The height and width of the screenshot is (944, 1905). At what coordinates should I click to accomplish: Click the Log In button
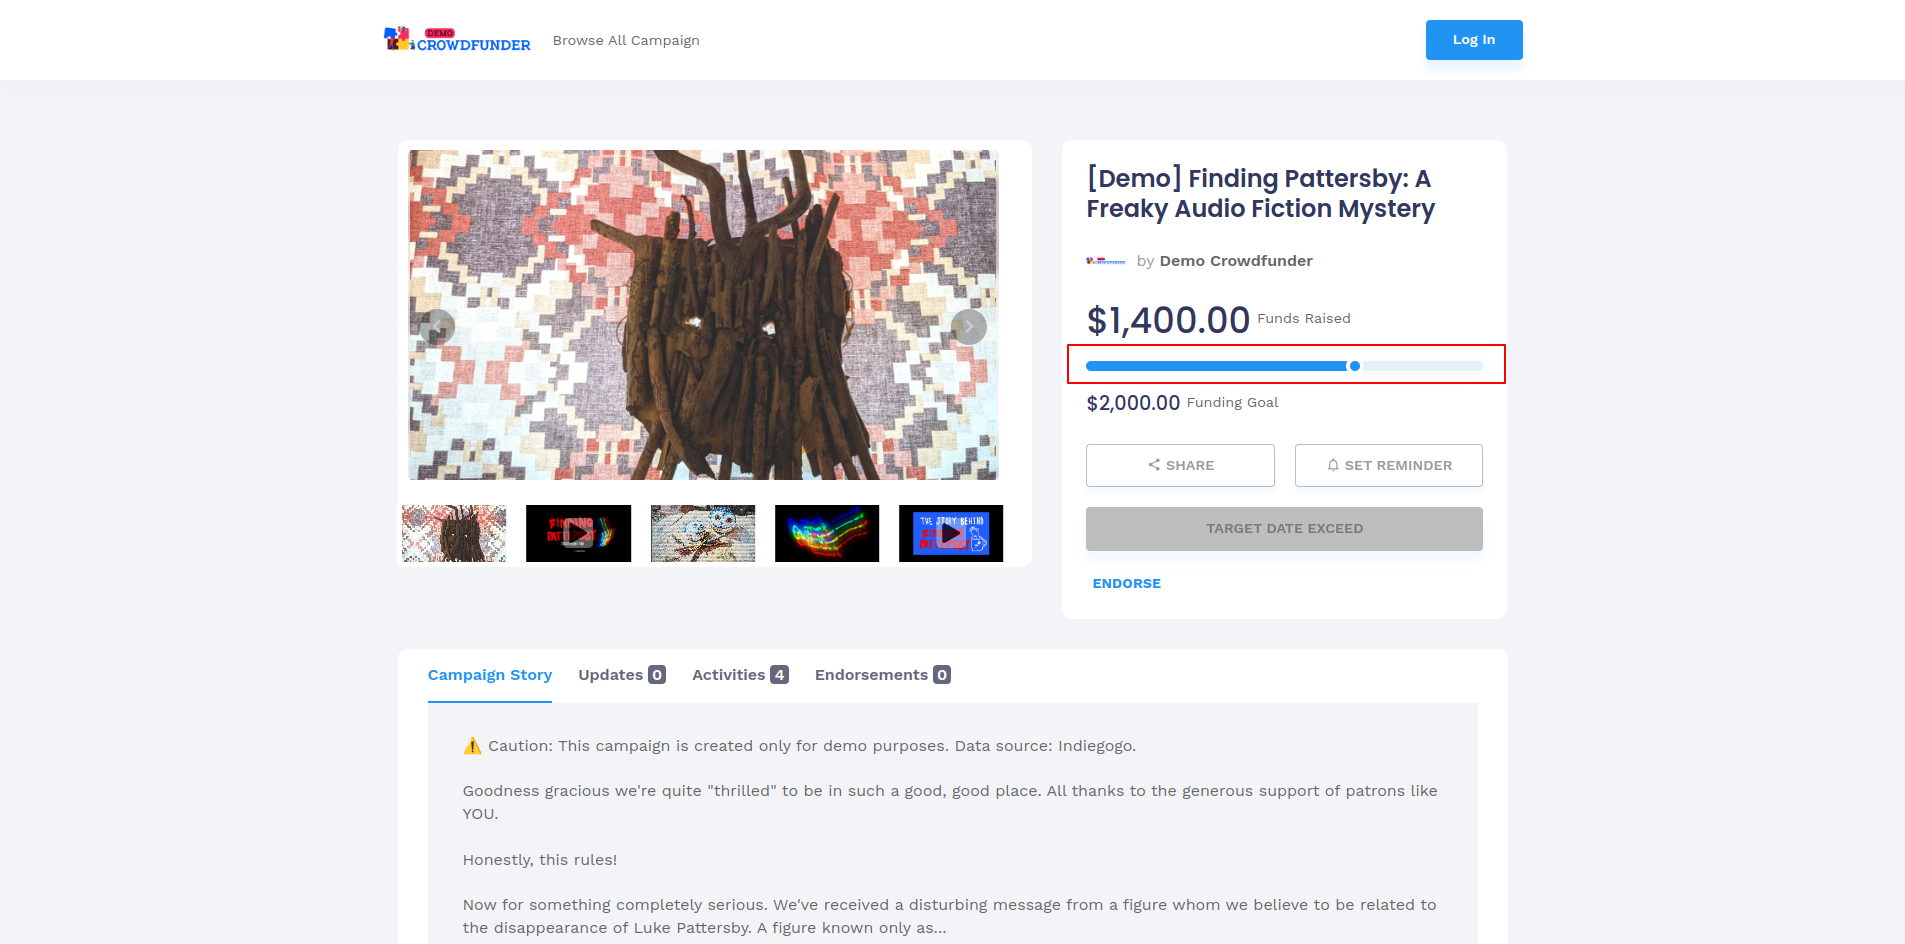[1474, 40]
